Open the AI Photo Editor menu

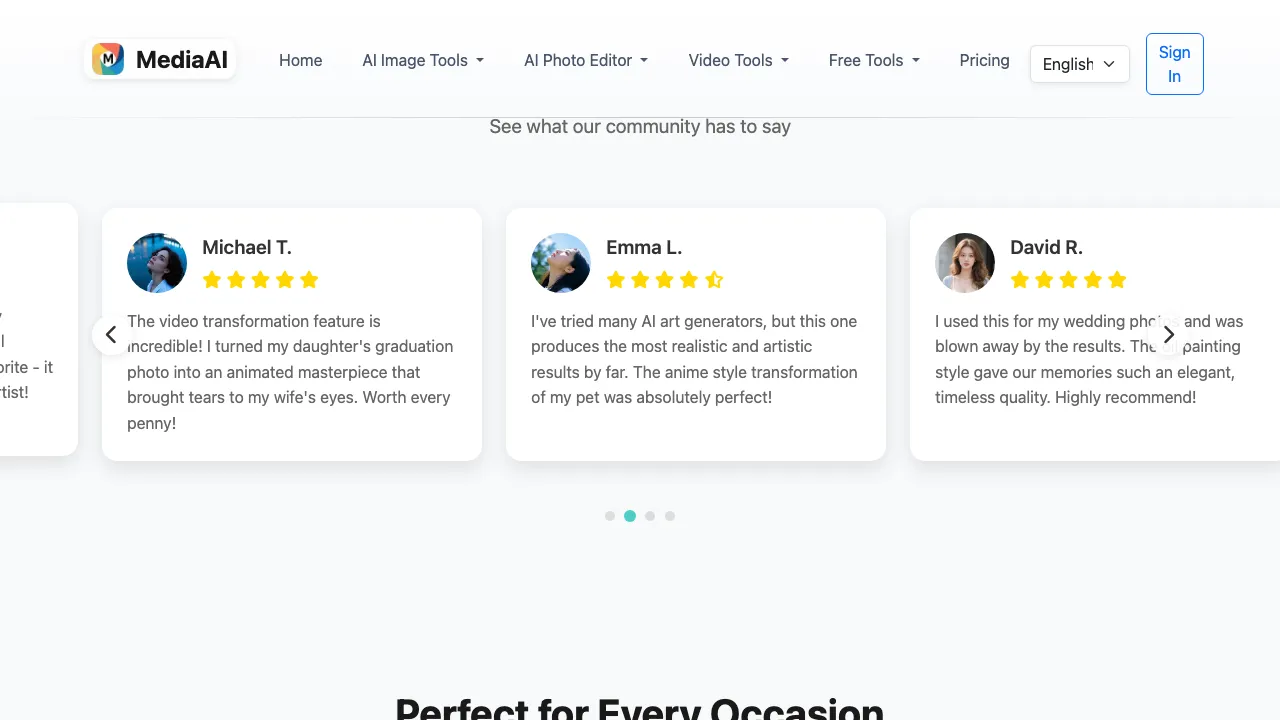586,60
